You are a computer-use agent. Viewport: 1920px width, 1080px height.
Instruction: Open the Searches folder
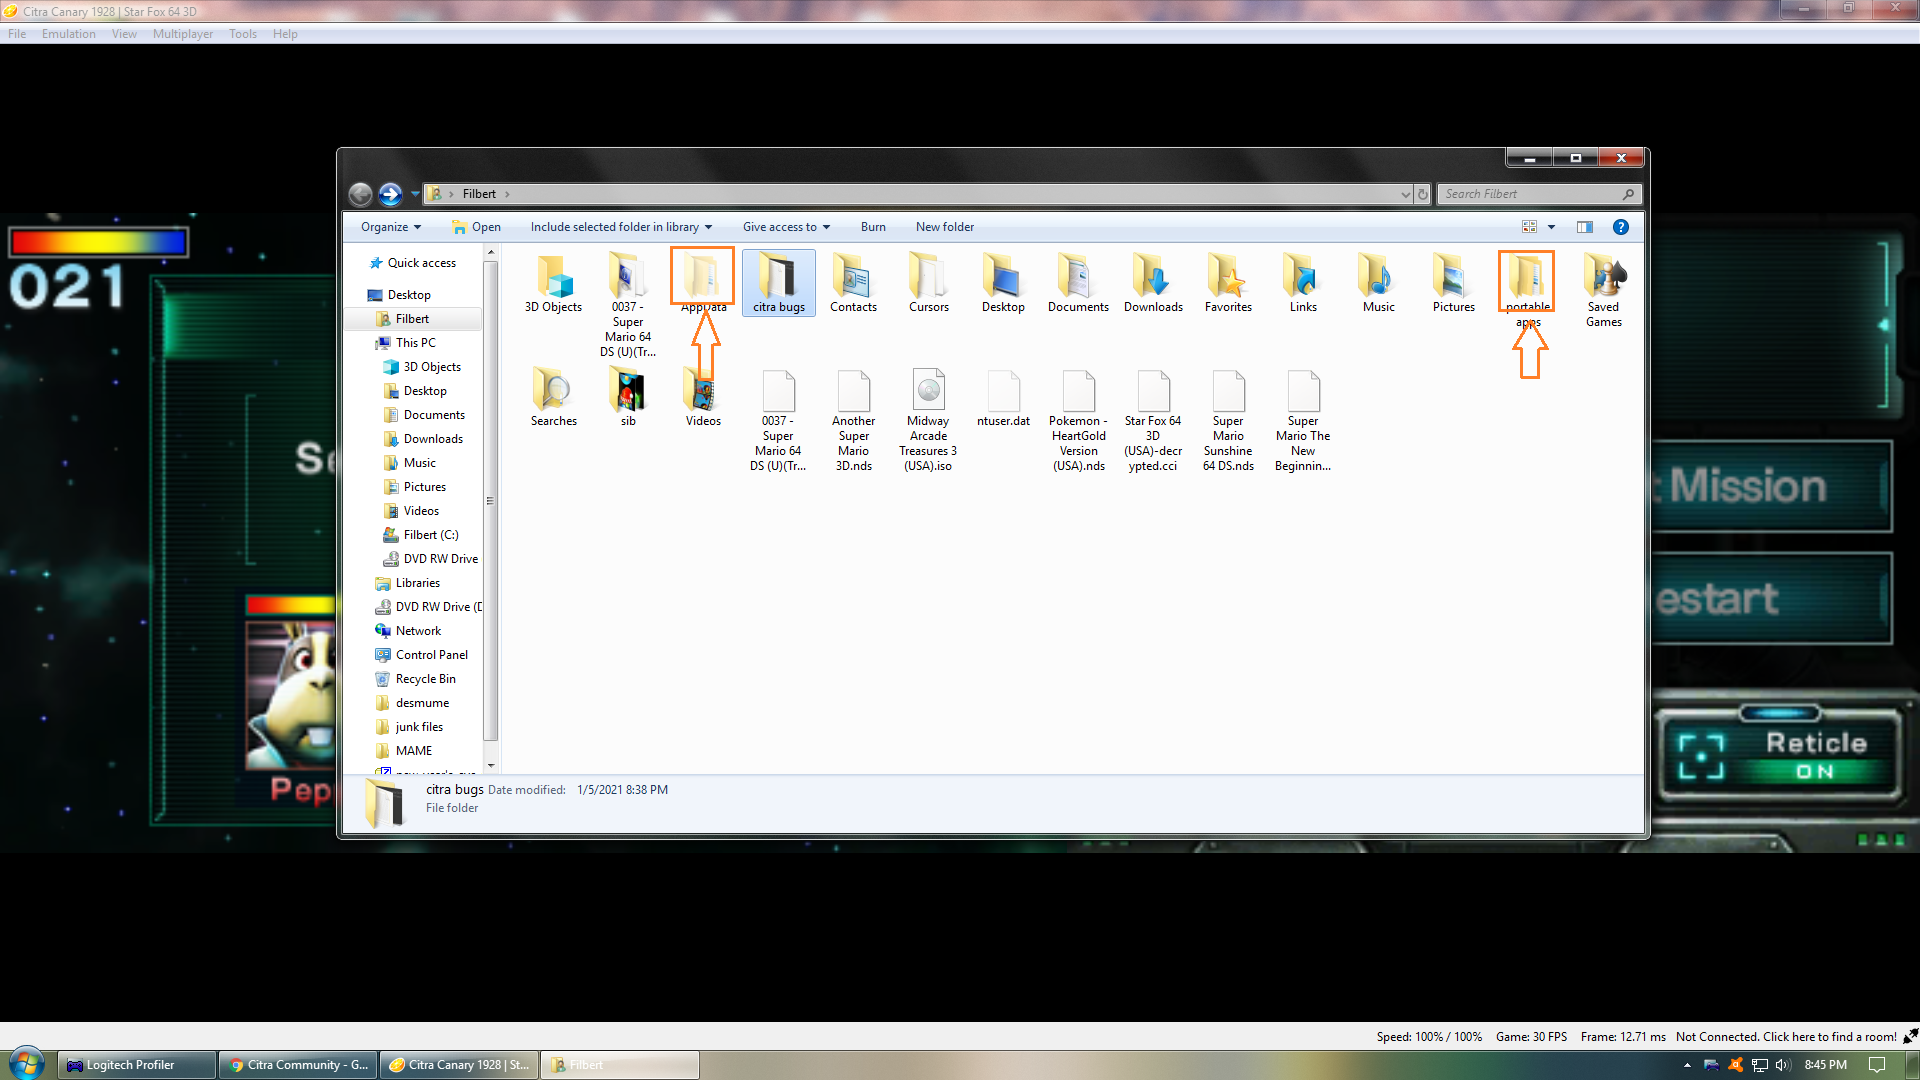[553, 397]
